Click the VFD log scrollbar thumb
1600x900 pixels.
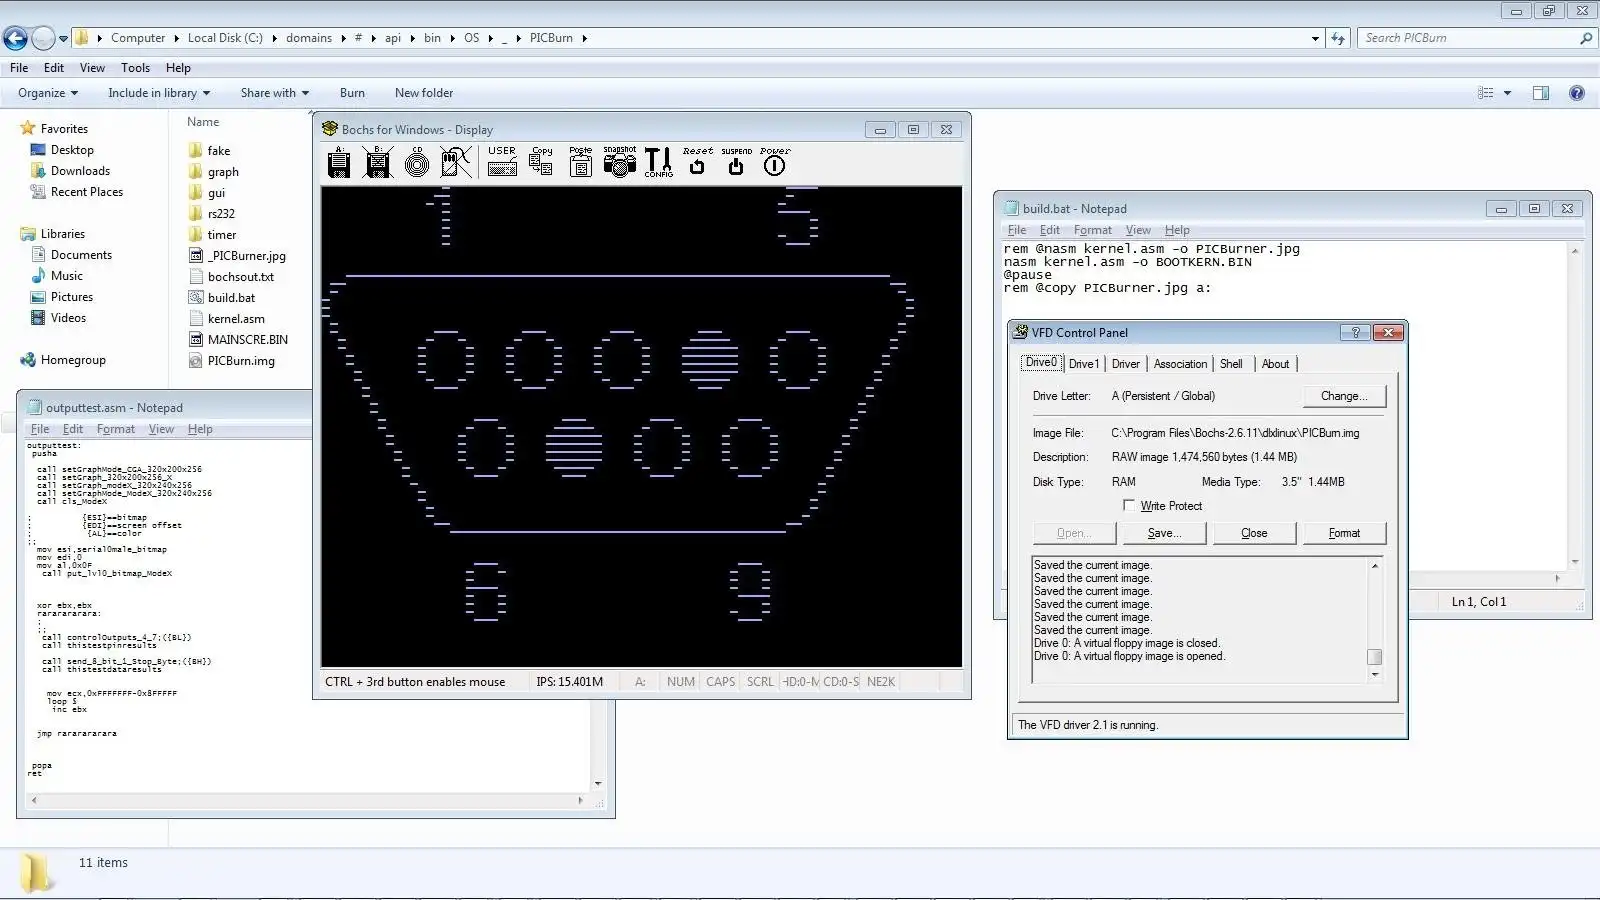tap(1375, 657)
